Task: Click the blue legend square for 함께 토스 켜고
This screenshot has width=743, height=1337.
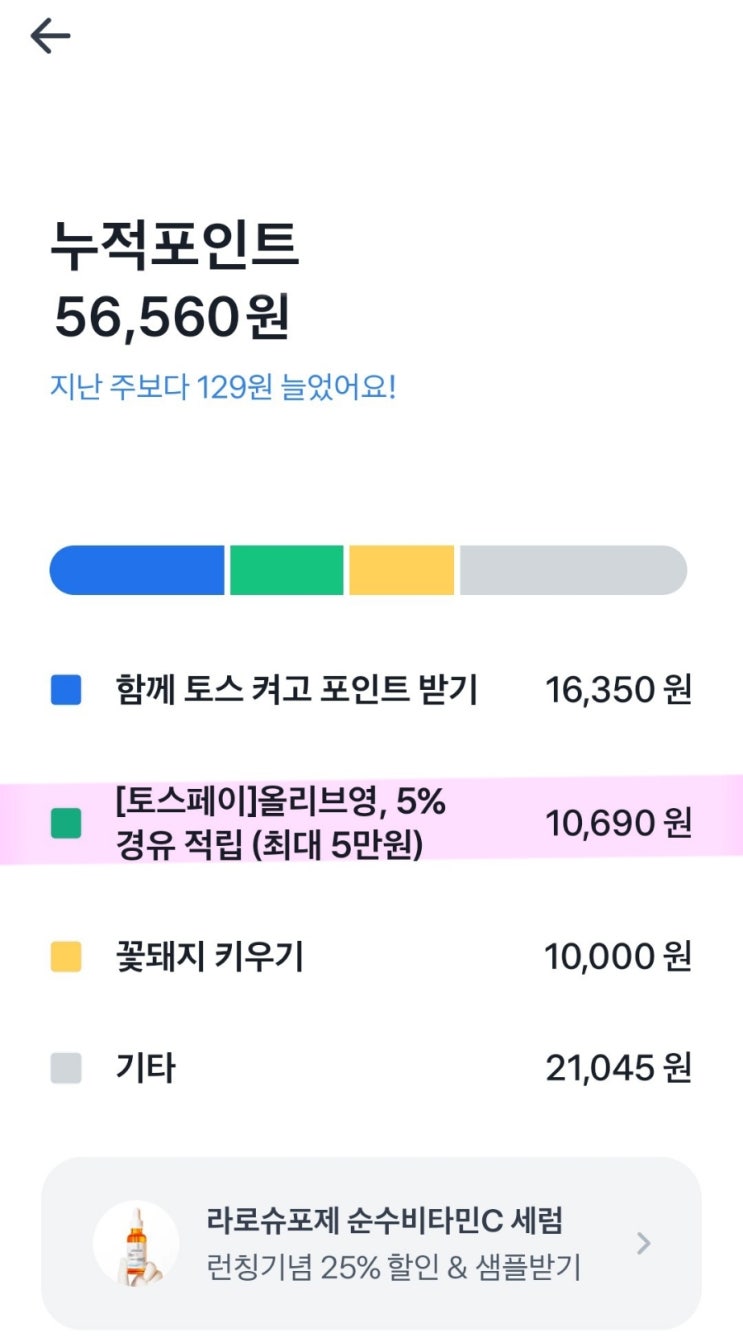Action: click(66, 690)
